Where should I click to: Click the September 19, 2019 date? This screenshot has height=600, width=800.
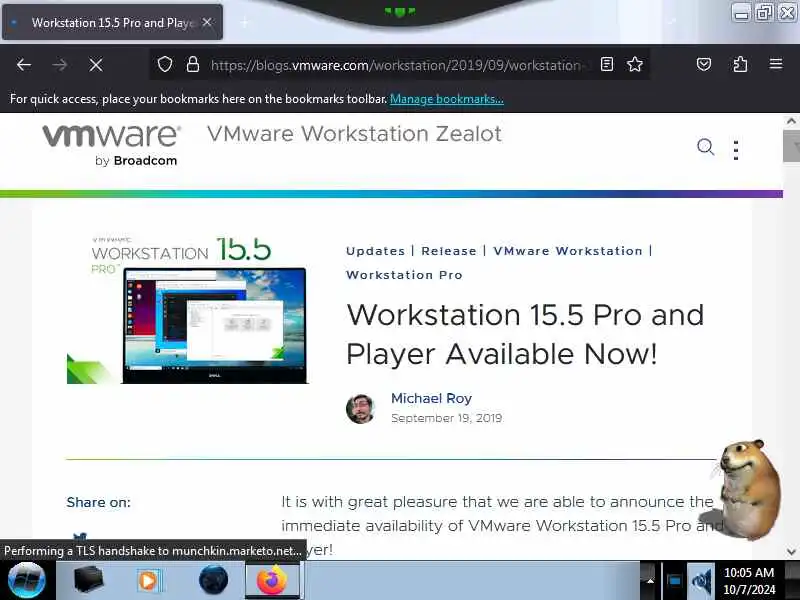446,418
